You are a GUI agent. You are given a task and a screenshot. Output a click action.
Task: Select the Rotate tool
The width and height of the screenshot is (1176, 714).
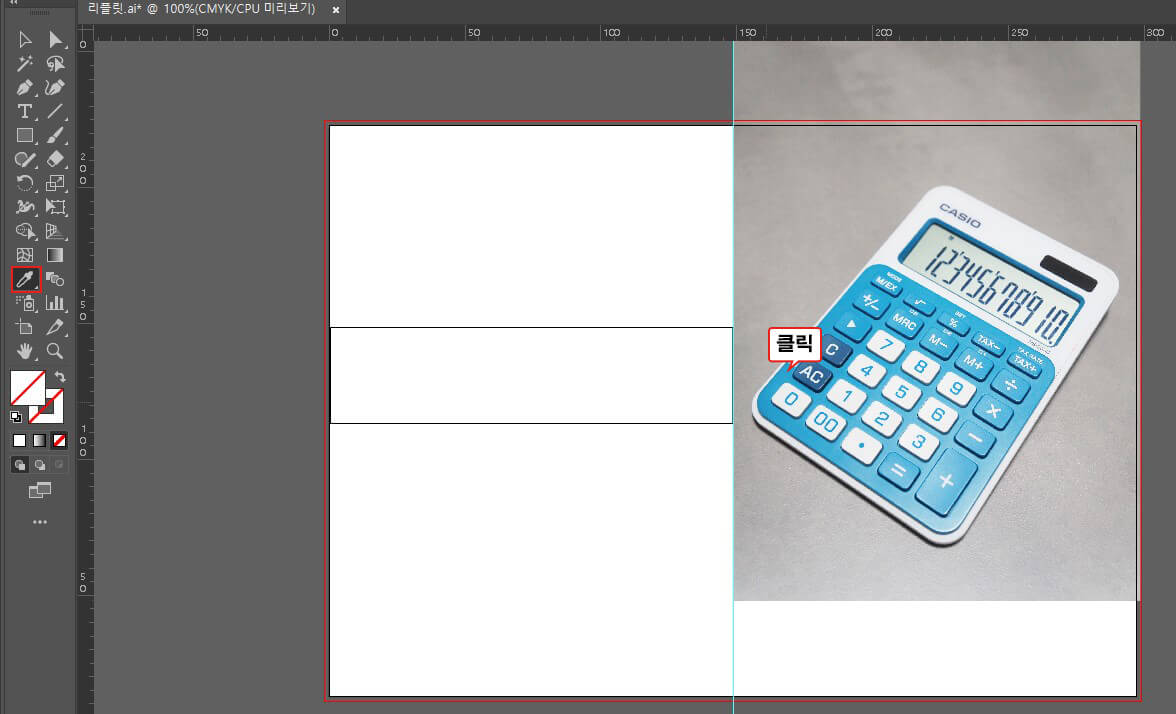coord(25,183)
